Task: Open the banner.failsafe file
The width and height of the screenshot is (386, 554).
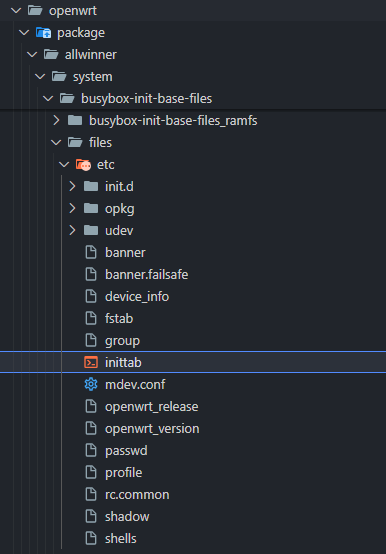Action: [147, 274]
